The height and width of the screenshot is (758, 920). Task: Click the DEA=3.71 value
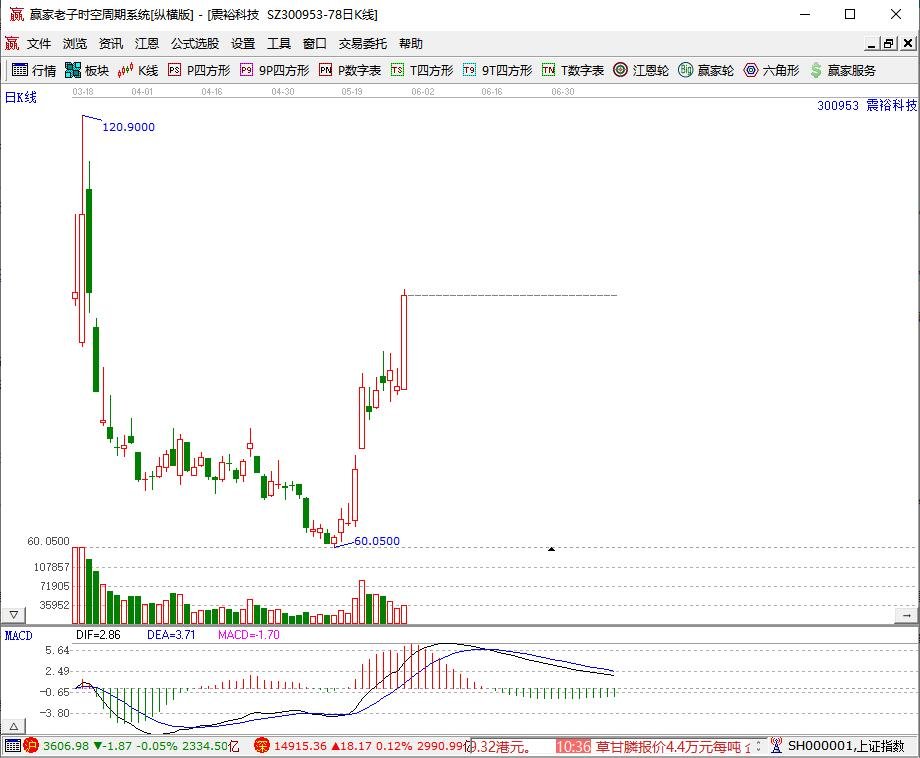171,635
